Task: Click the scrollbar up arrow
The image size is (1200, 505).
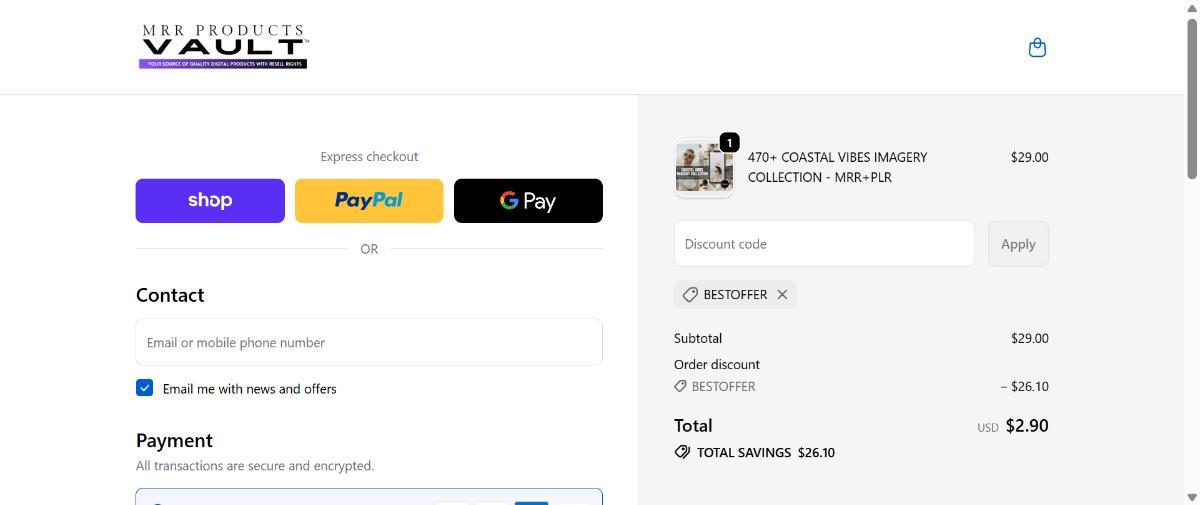Action: pyautogui.click(x=1191, y=8)
